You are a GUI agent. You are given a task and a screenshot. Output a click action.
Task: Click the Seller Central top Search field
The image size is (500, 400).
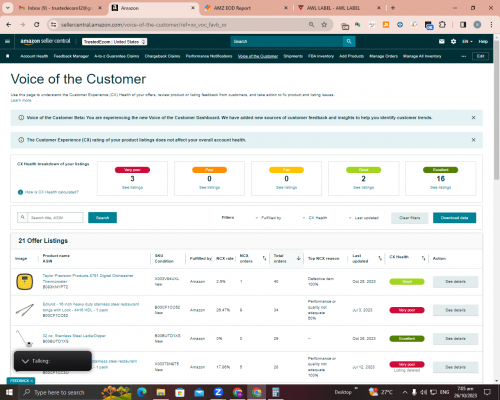tap(287, 41)
